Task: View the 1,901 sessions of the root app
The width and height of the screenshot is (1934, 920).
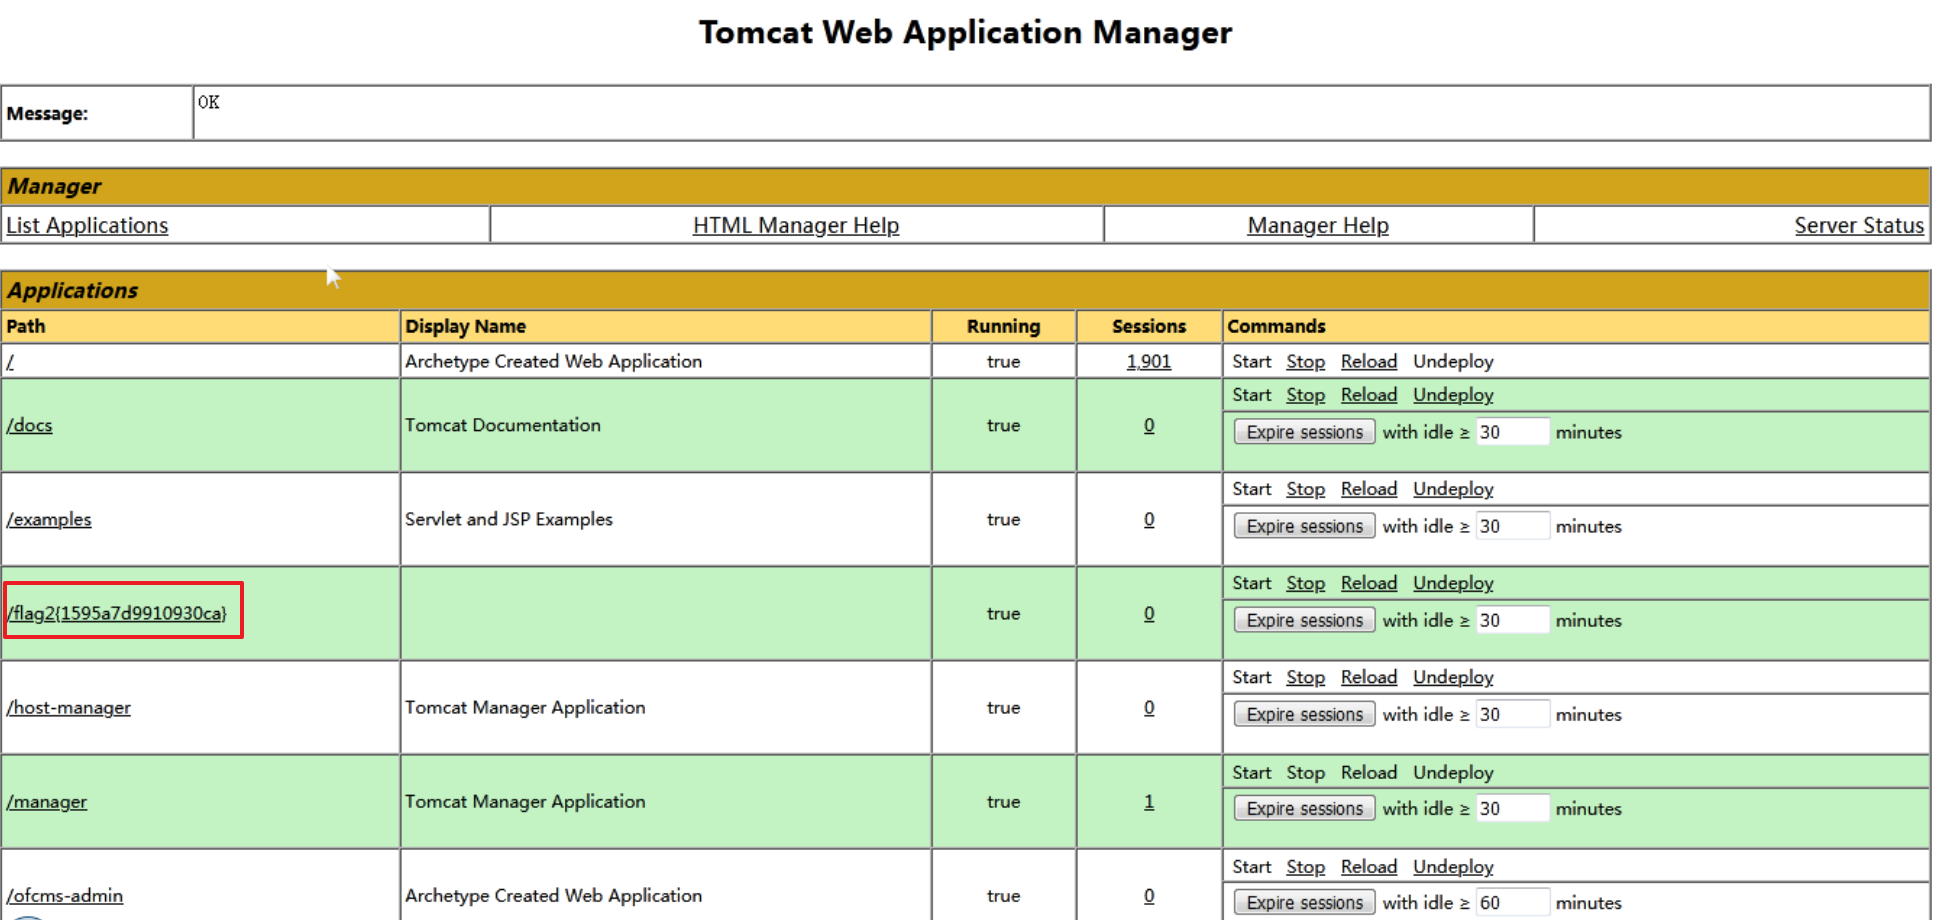Action: point(1148,361)
